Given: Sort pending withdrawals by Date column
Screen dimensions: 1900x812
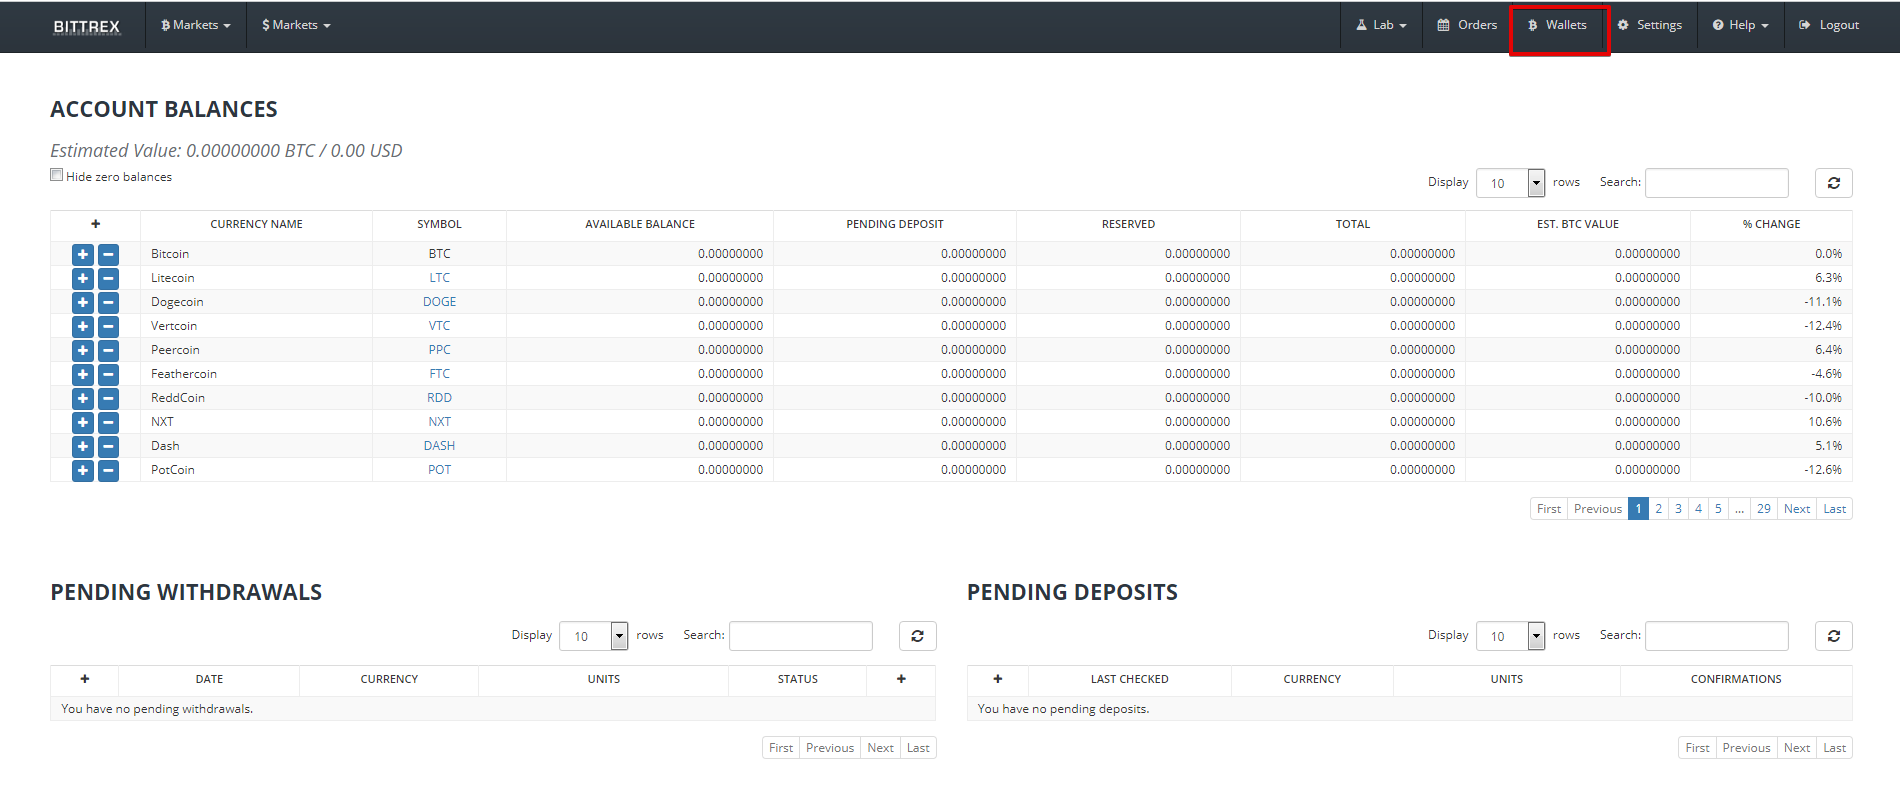Looking at the screenshot, I should point(209,679).
